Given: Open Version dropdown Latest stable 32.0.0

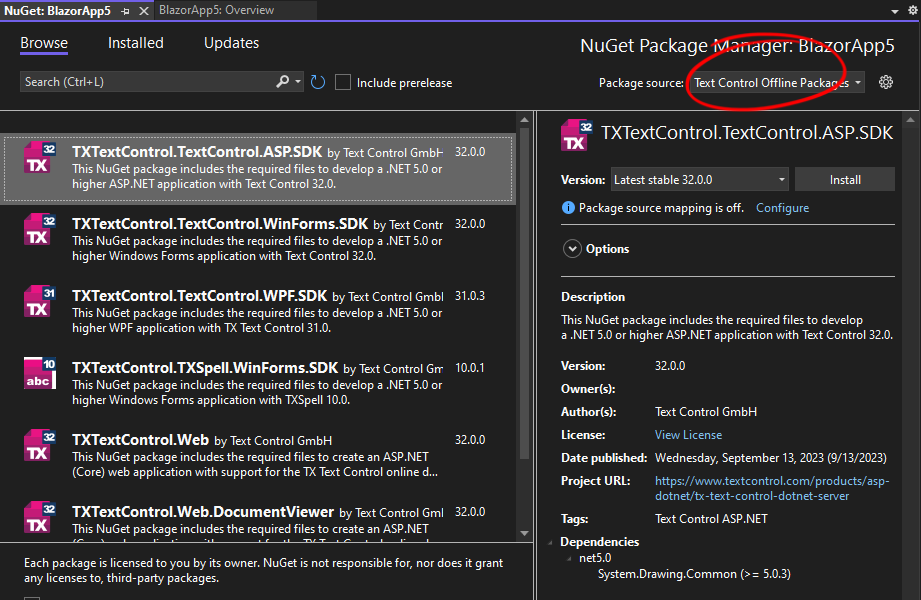Looking at the screenshot, I should point(699,180).
